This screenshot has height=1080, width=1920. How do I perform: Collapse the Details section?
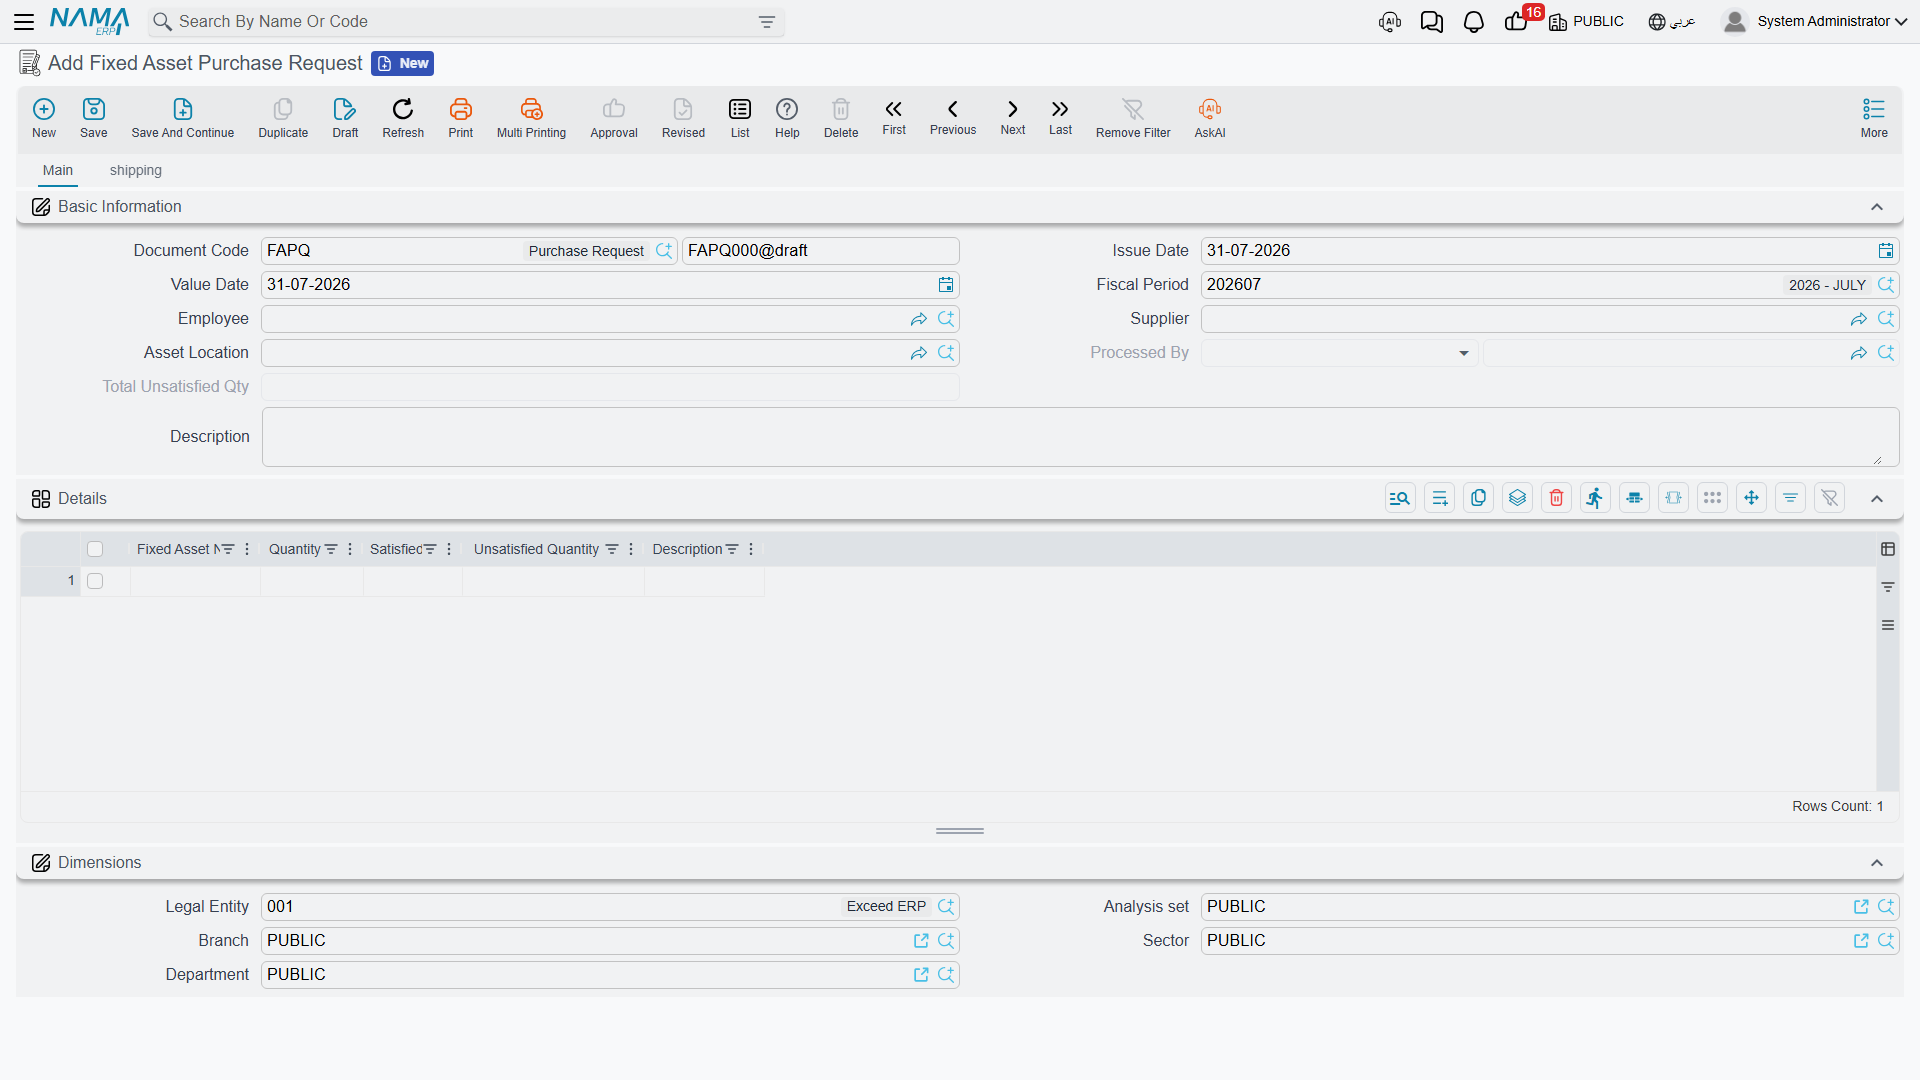pos(1877,499)
